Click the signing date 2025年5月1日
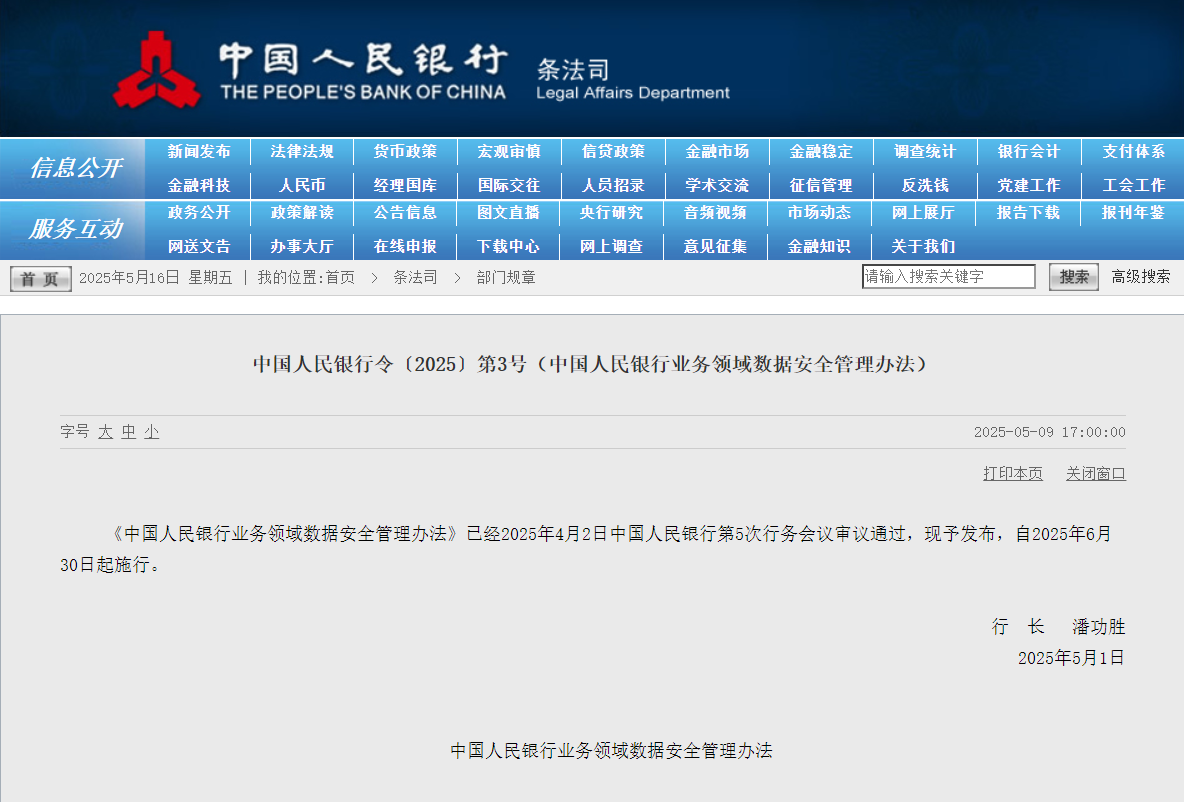This screenshot has width=1184, height=802. tap(1071, 658)
